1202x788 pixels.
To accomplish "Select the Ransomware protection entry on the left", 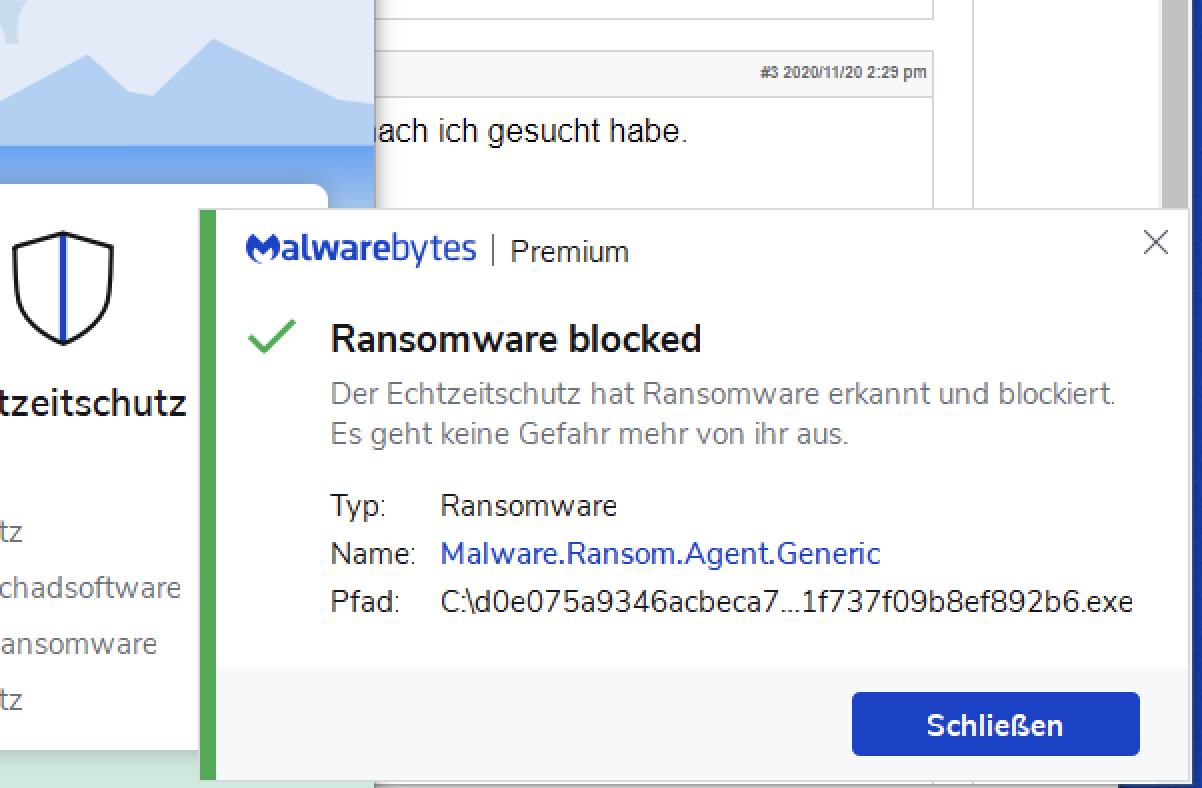I will point(78,643).
